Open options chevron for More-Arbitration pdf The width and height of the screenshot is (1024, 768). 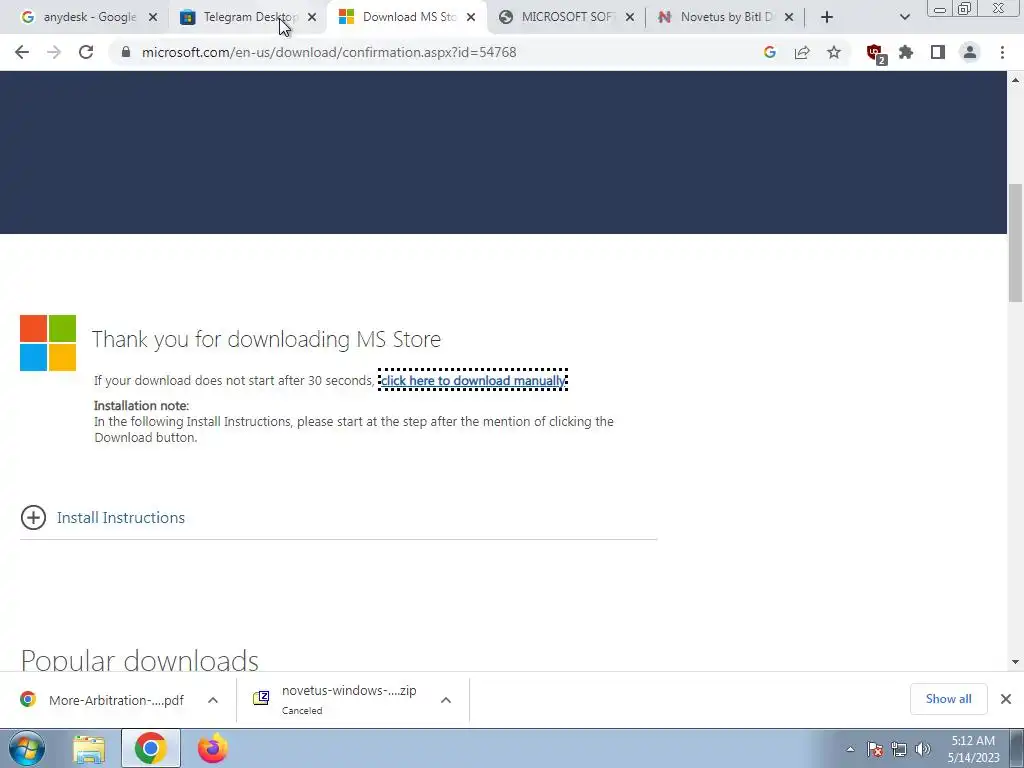(213, 700)
